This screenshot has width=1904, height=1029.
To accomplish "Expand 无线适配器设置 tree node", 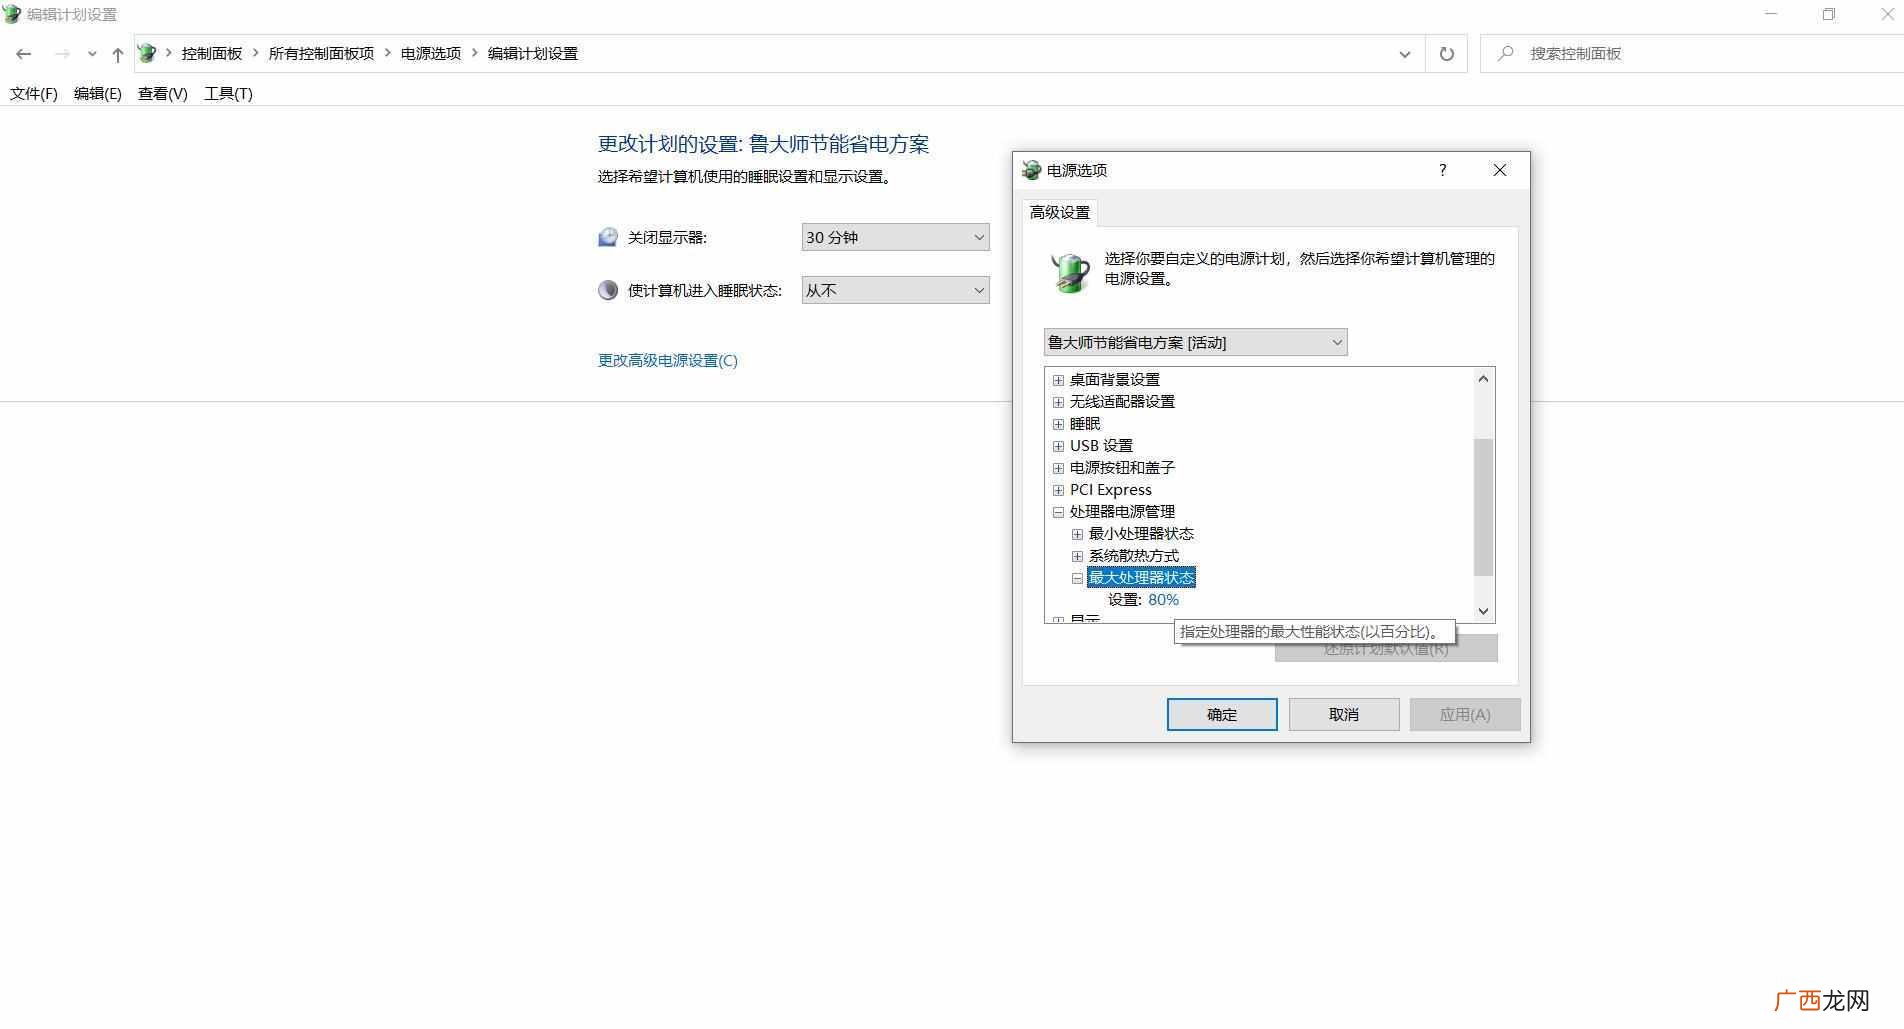I will pyautogui.click(x=1058, y=402).
